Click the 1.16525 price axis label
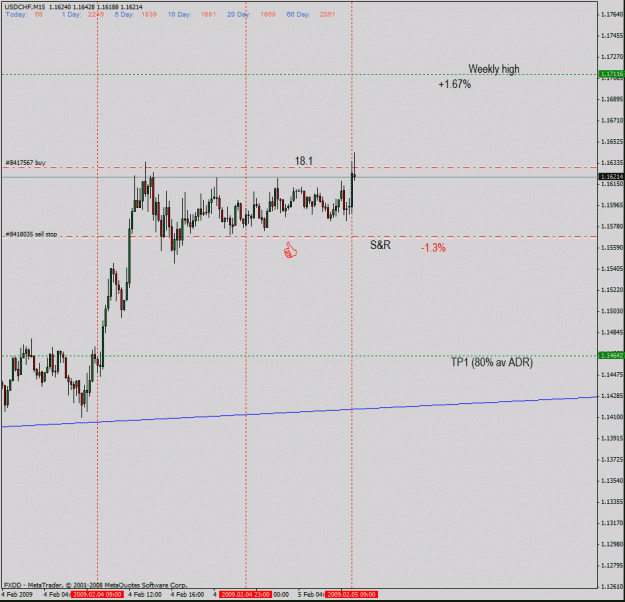Screen dimensions: 625x602 click(612, 142)
